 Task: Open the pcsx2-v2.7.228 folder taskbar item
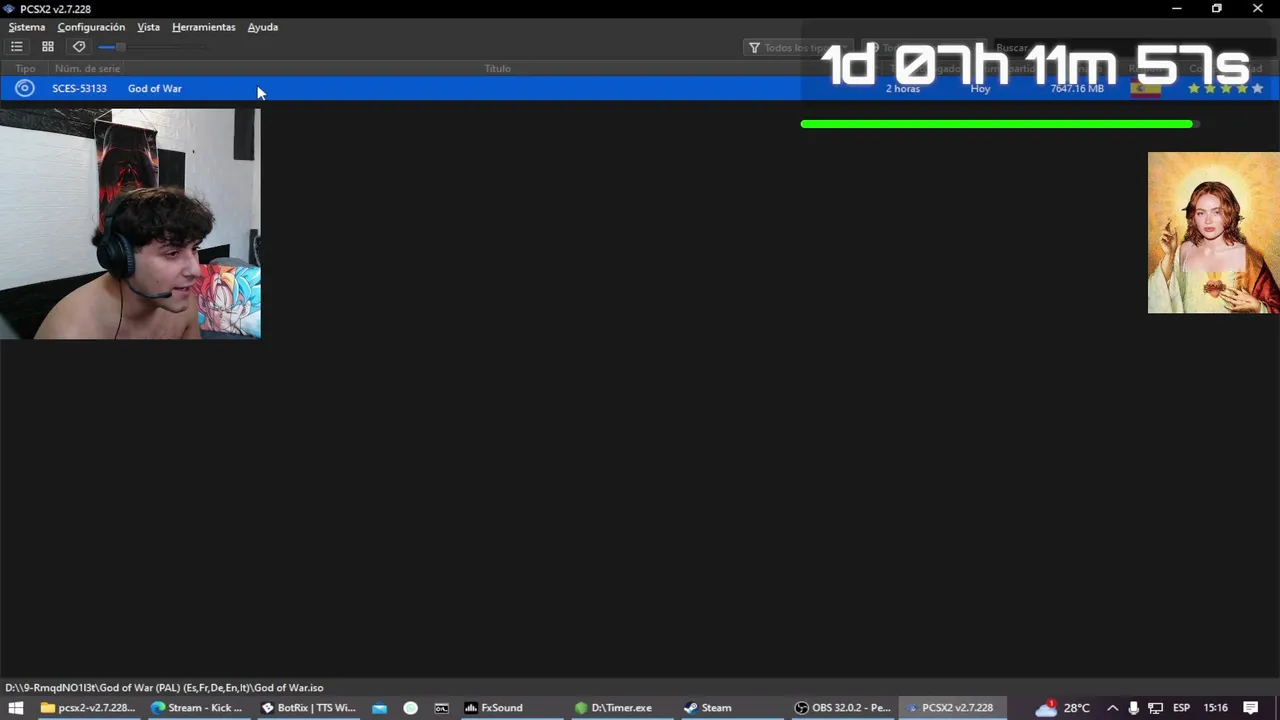coord(87,708)
